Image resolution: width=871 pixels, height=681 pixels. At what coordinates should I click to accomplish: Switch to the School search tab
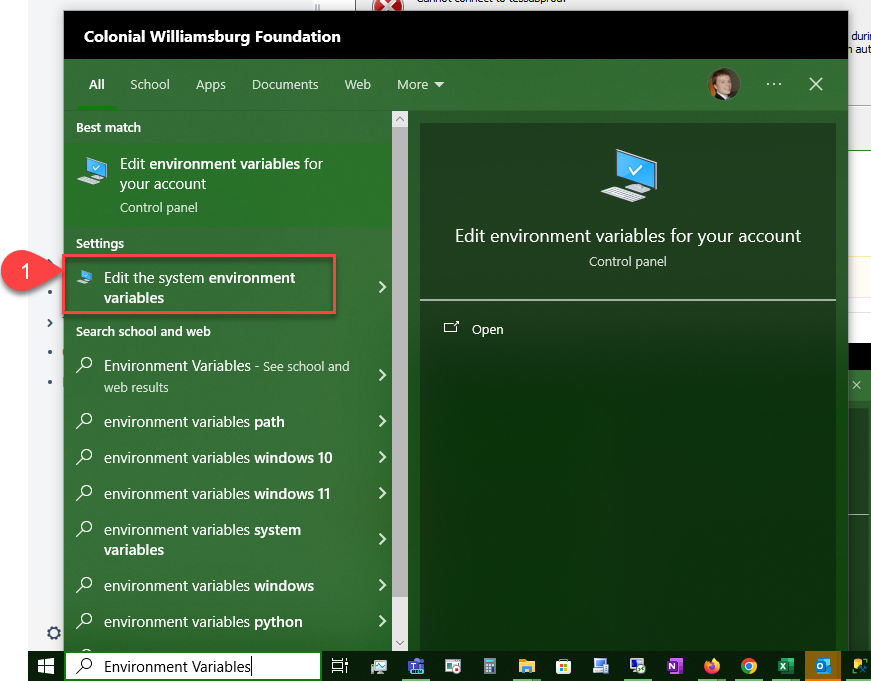[149, 84]
